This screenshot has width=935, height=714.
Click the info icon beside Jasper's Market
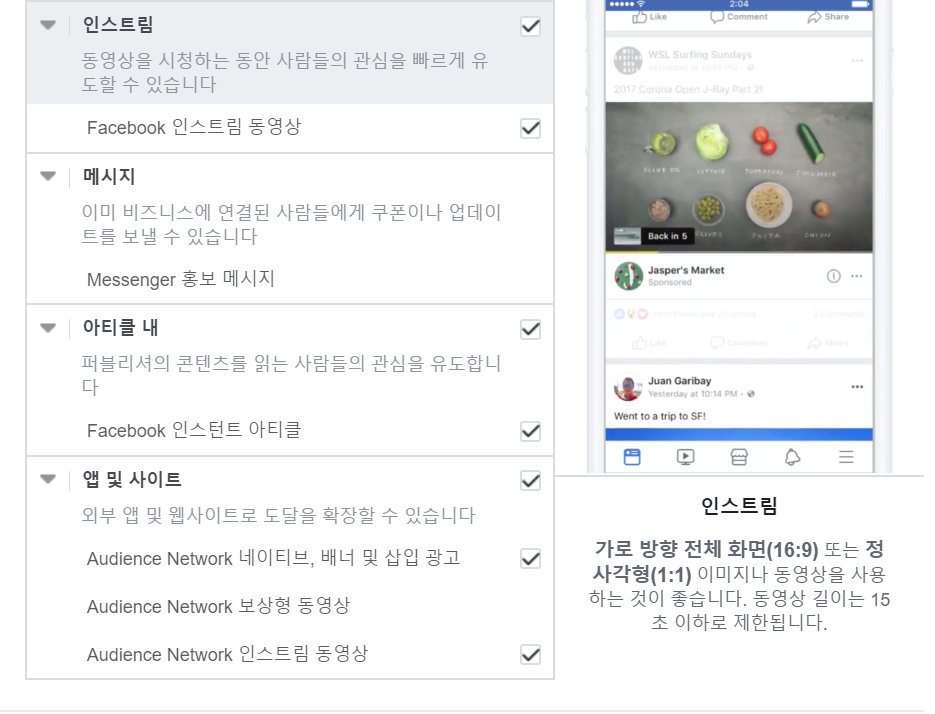click(x=833, y=276)
